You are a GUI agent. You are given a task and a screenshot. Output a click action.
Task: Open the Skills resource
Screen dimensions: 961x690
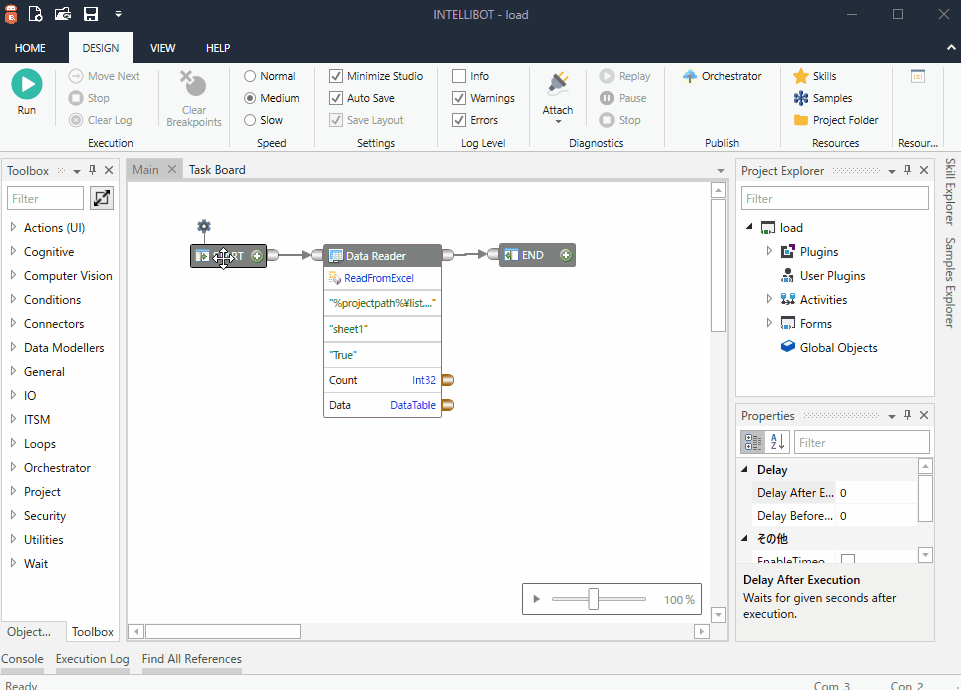(x=823, y=76)
